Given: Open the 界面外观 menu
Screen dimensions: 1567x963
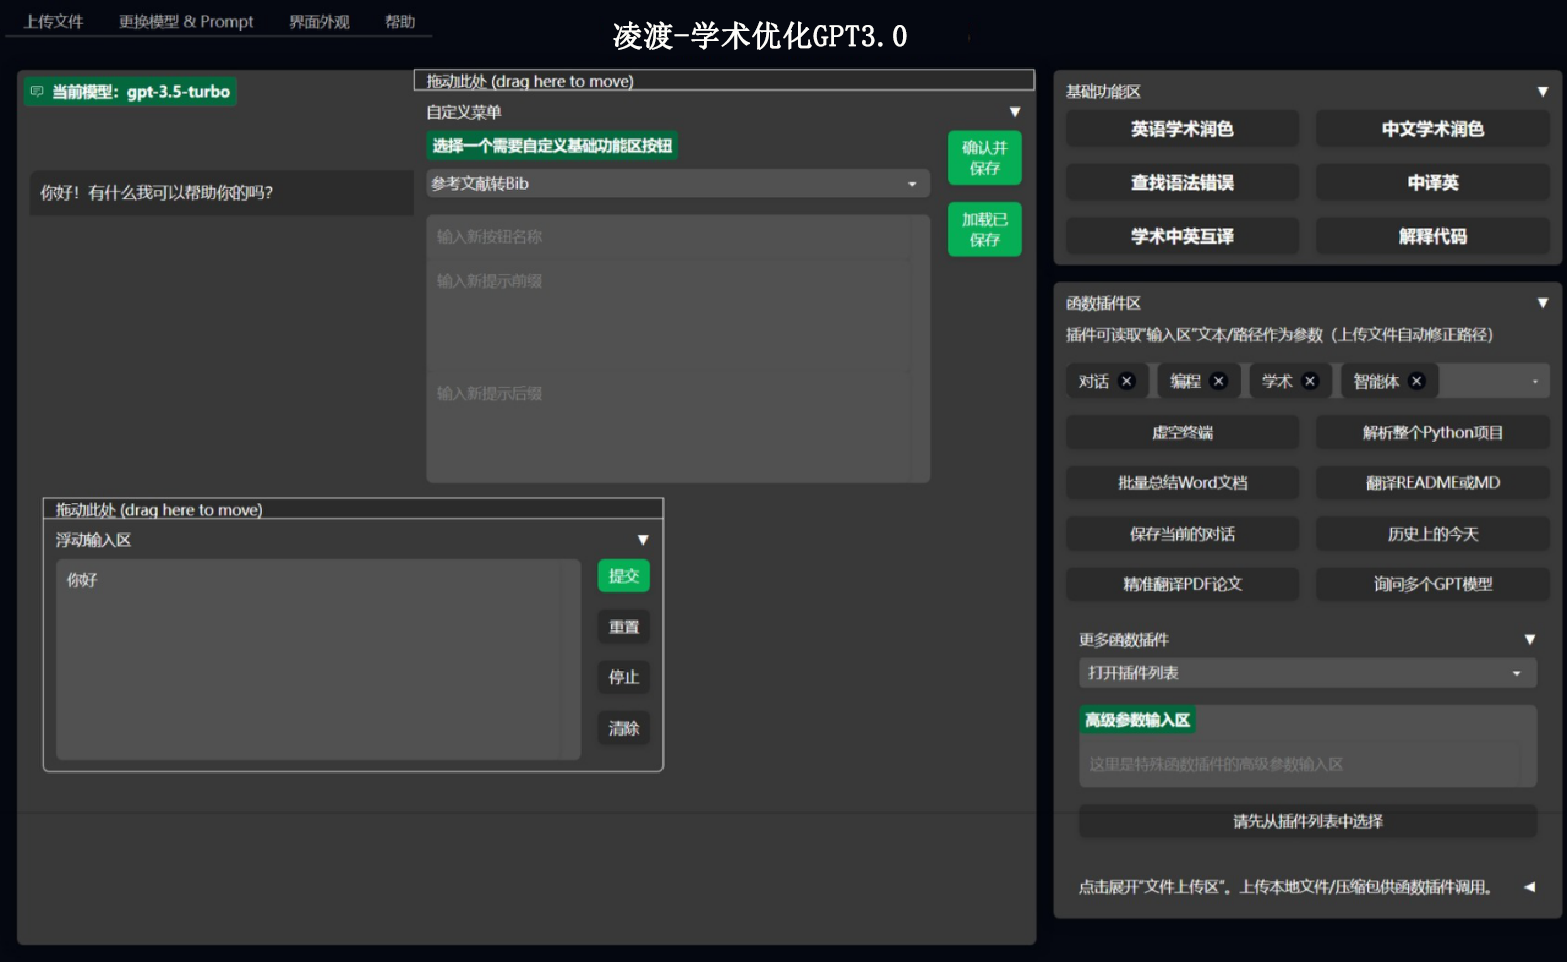Looking at the screenshot, I should click(x=319, y=21).
